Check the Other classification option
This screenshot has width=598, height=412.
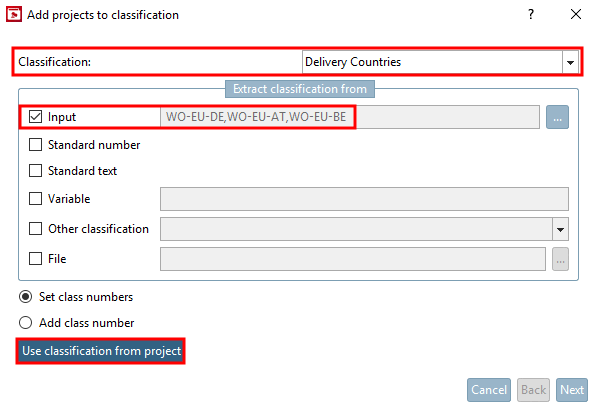tap(35, 229)
